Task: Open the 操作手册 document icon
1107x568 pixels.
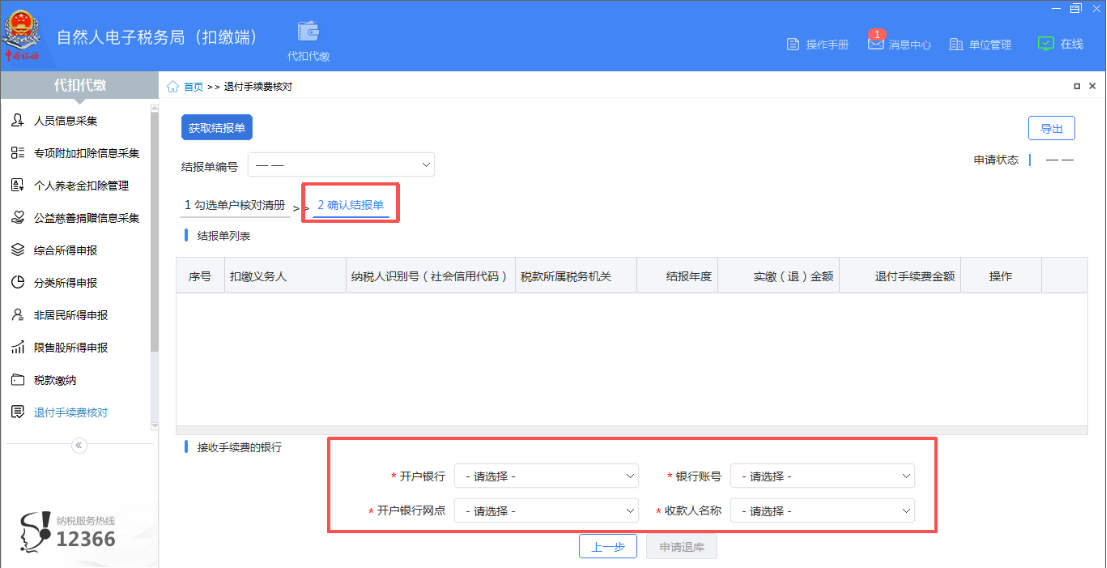Action: [793, 44]
